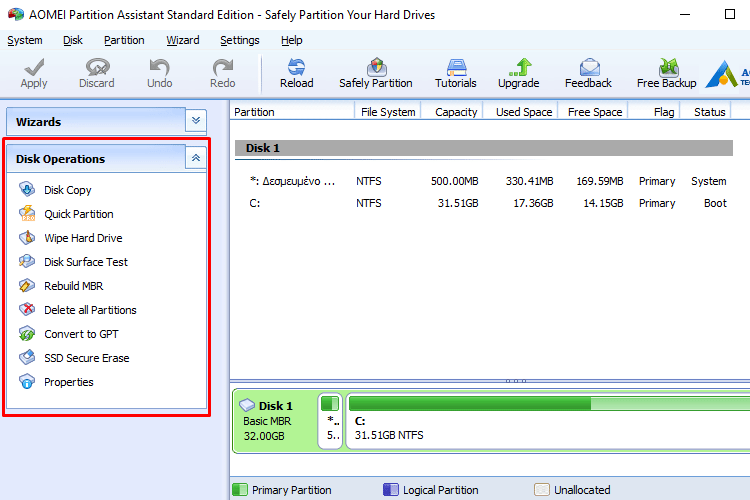Open disk Properties label
The width and height of the screenshot is (750, 500).
click(x=69, y=382)
